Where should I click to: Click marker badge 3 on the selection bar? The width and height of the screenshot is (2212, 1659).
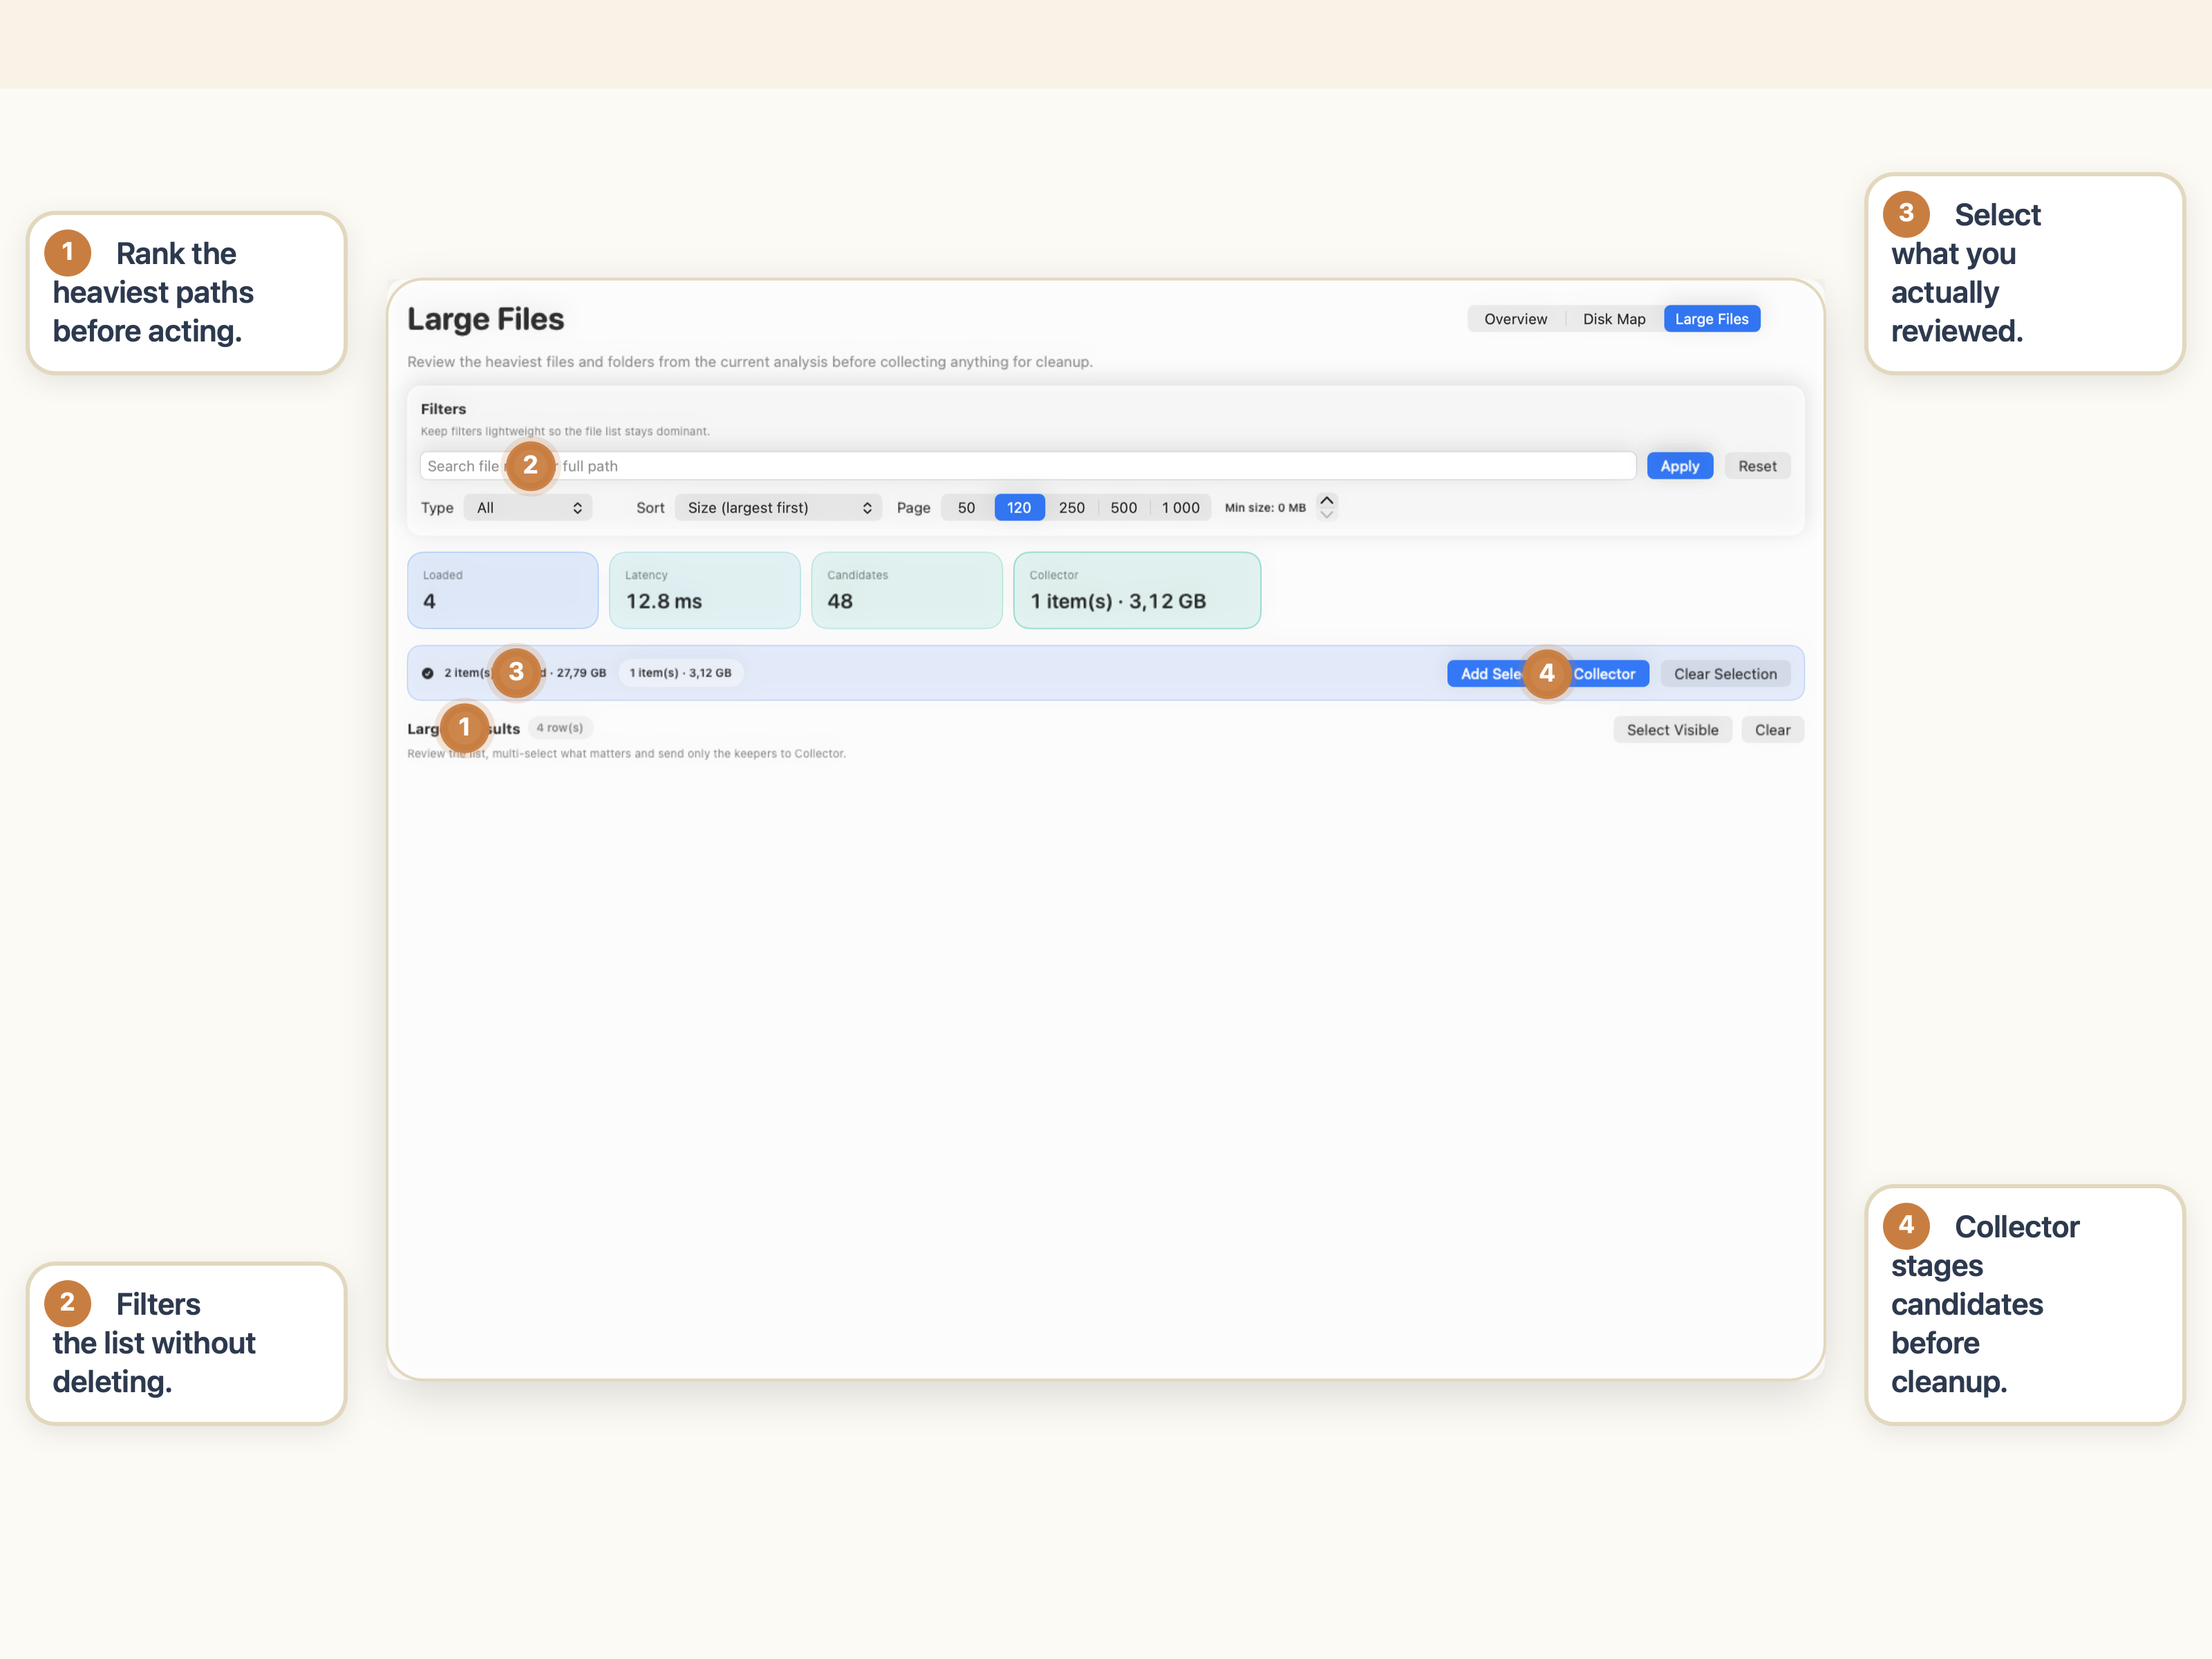[x=516, y=672]
